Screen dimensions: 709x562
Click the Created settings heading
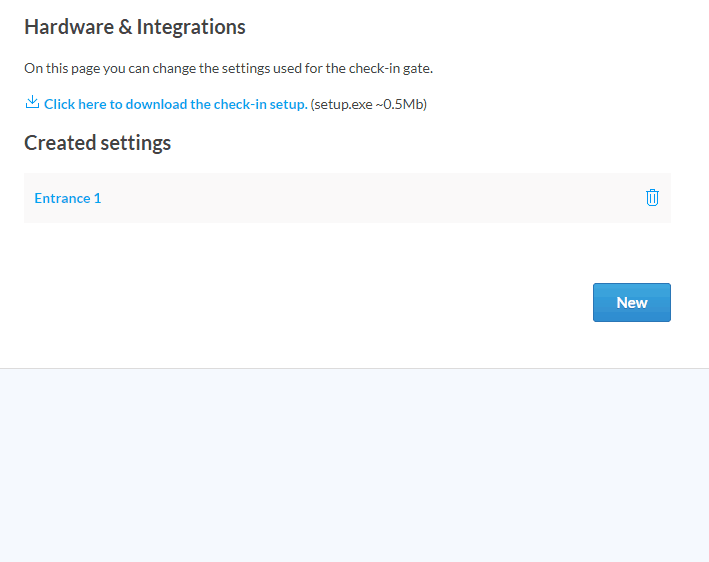98,143
